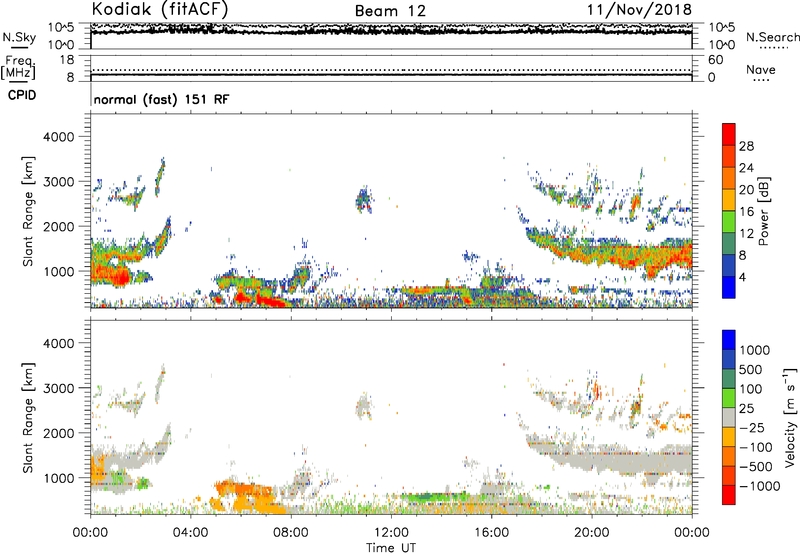This screenshot has width=800, height=554.
Task: Click the 'Kodiak (fitACF)' plot title
Action: pos(160,9)
